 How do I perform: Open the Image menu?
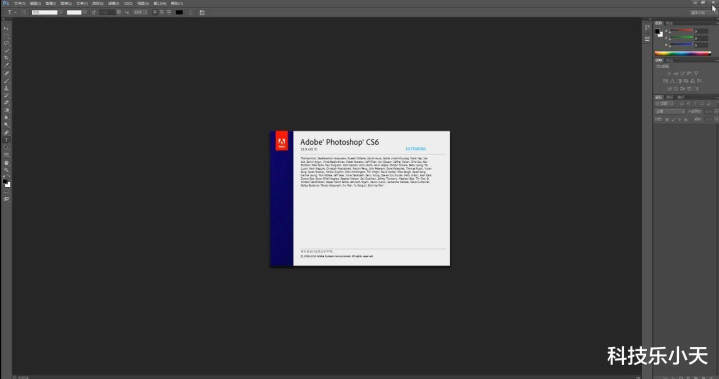(x=50, y=3)
